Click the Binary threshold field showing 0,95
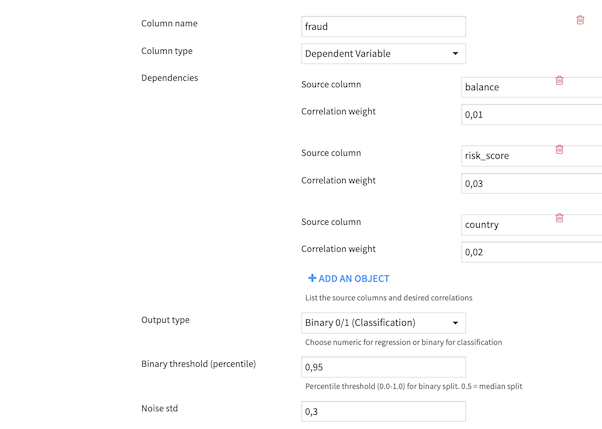This screenshot has height=429, width=602. click(383, 368)
